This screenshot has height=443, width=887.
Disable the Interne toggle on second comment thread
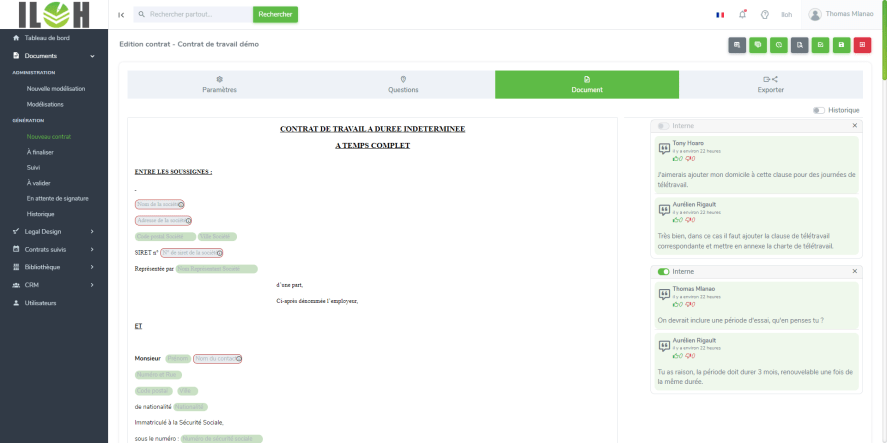[663, 271]
